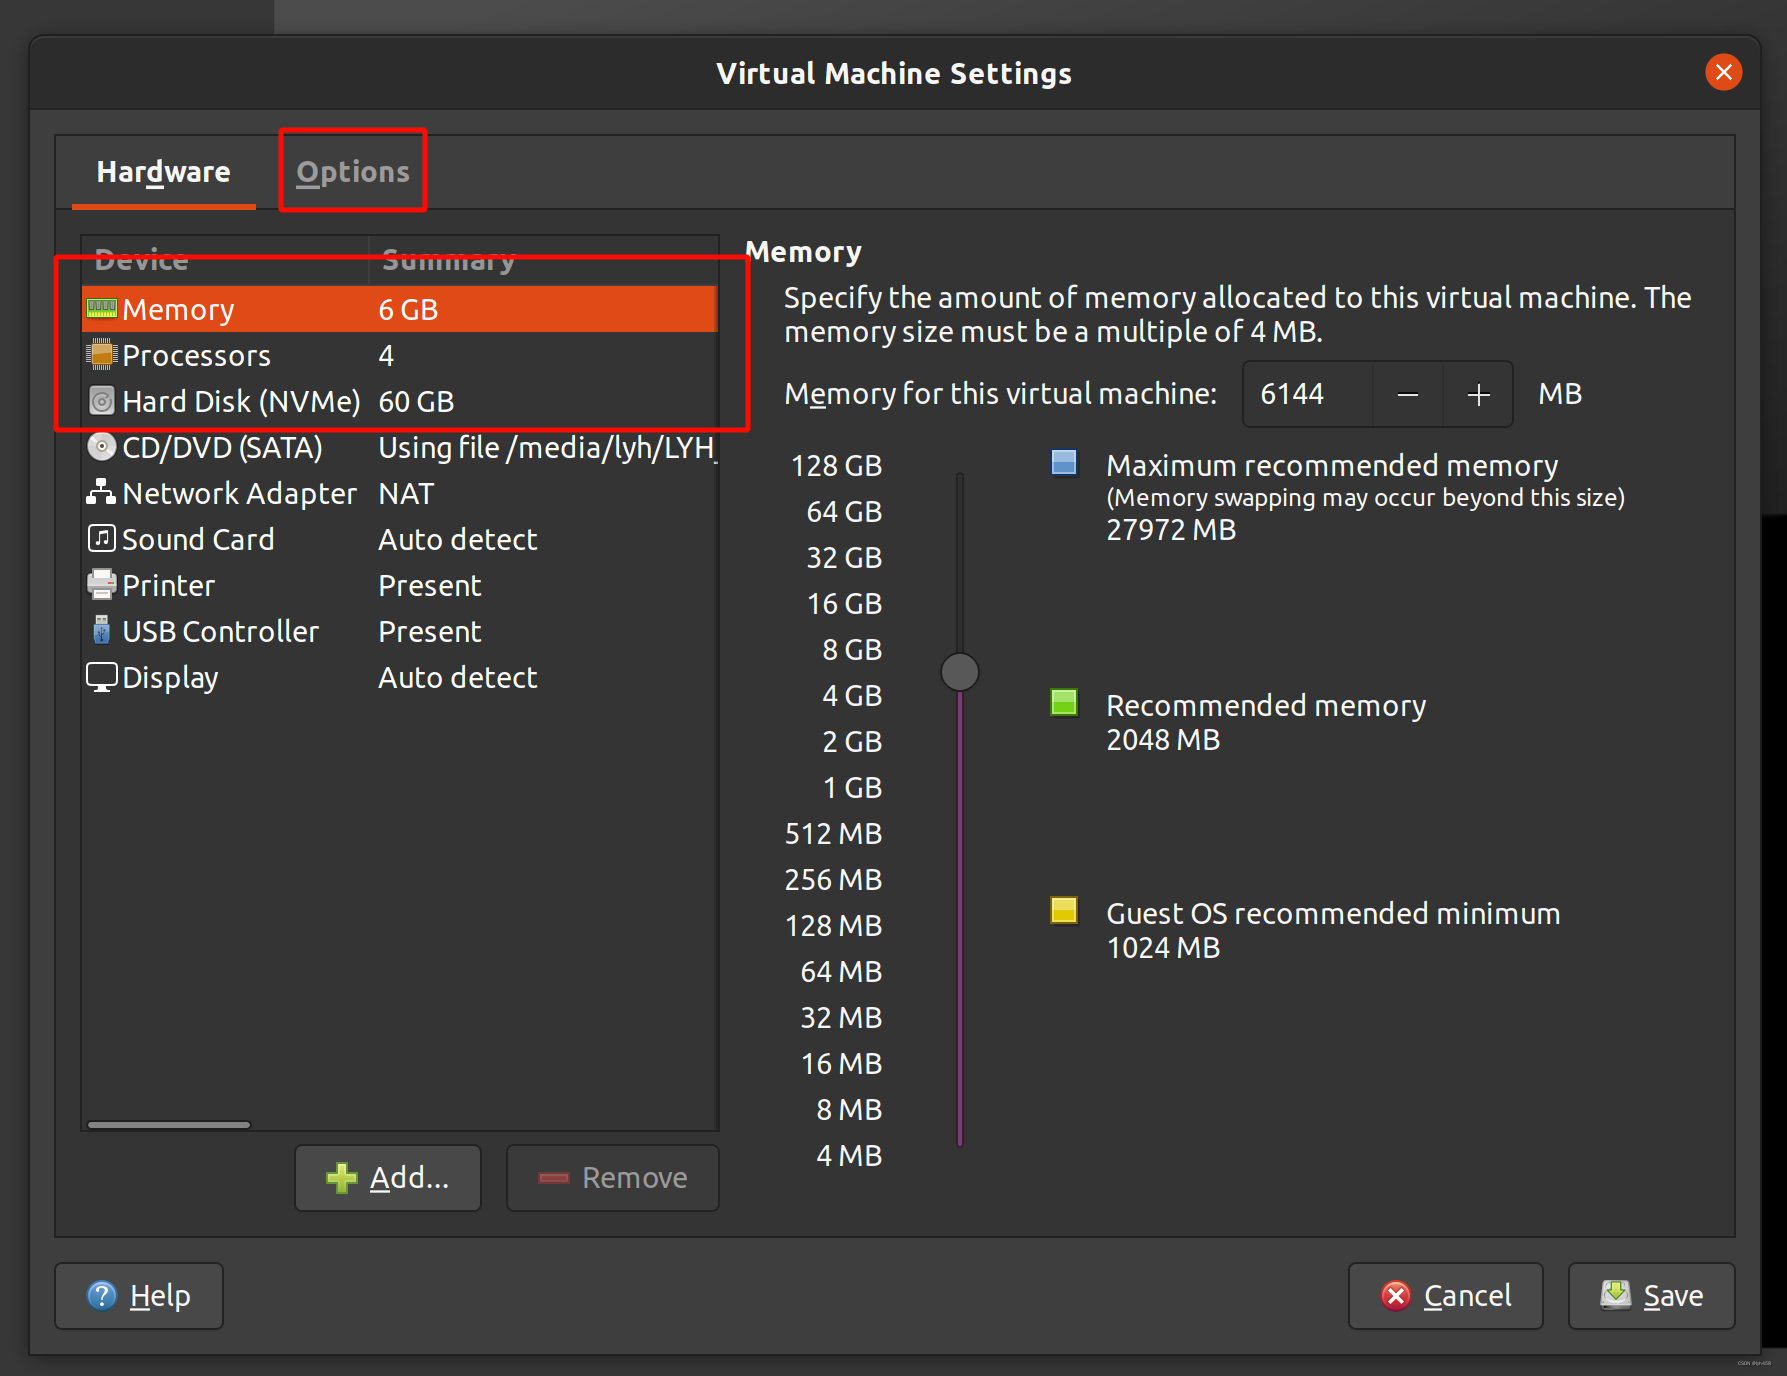This screenshot has width=1787, height=1376.
Task: Click the Processors CPU icon
Action: pyautogui.click(x=102, y=354)
